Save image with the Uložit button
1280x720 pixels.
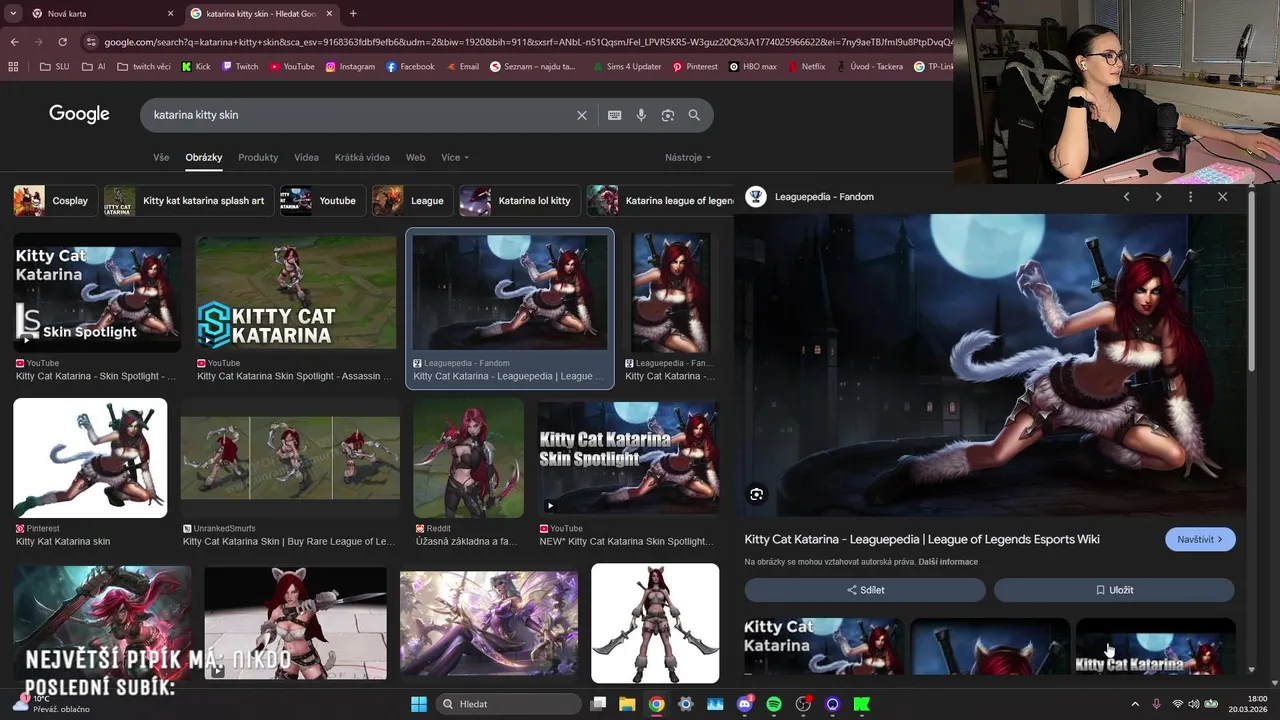1114,590
